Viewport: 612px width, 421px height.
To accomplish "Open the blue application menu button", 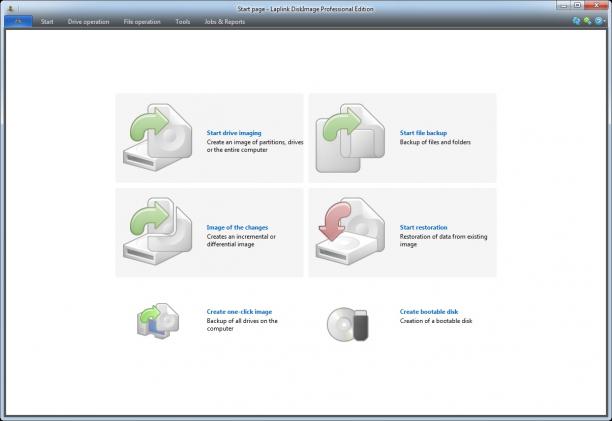I will (18, 21).
